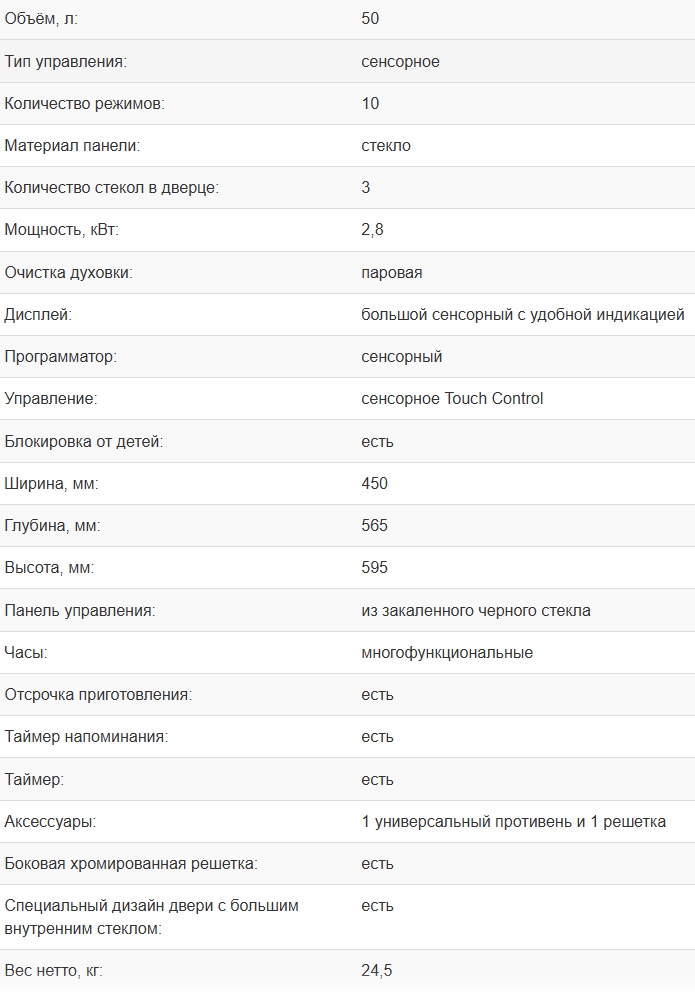Screen dimensions: 695x997
Task: Select the 'паровая' oven cleaning value
Action: (391, 273)
